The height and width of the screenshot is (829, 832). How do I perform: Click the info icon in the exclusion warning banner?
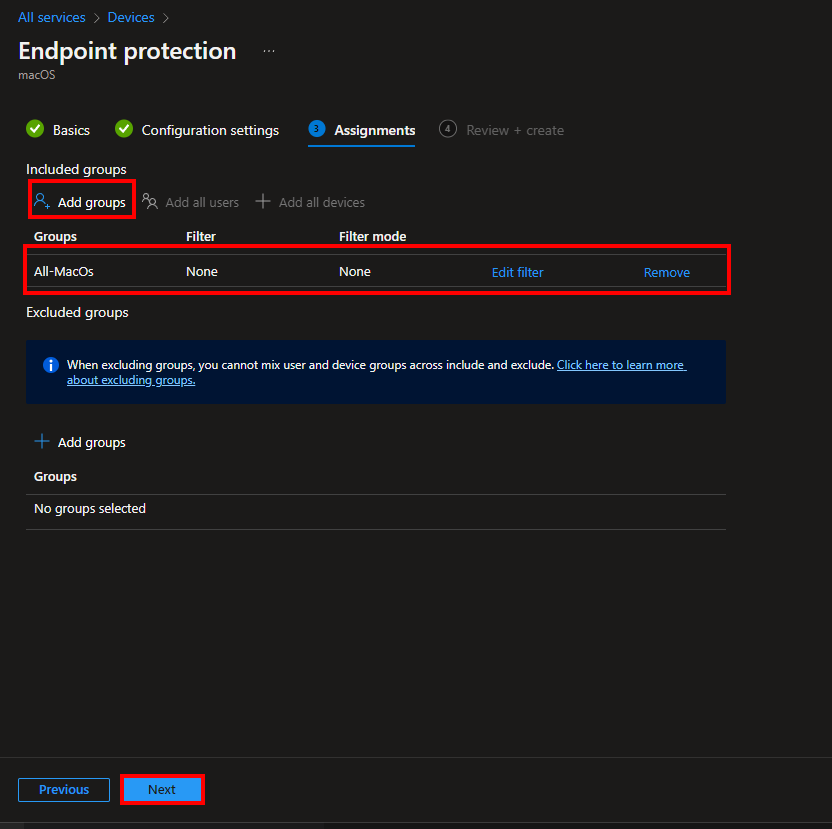51,365
